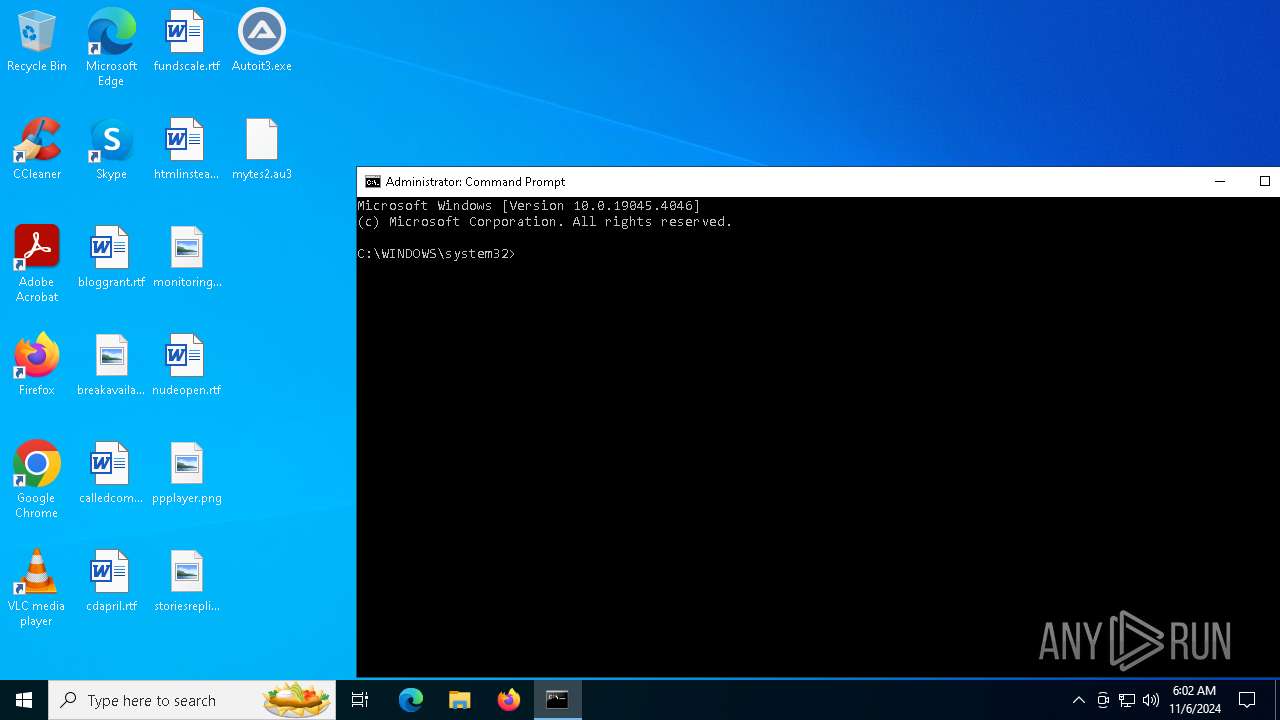
Task: Open Firefox desktop shortcut
Action: point(37,365)
